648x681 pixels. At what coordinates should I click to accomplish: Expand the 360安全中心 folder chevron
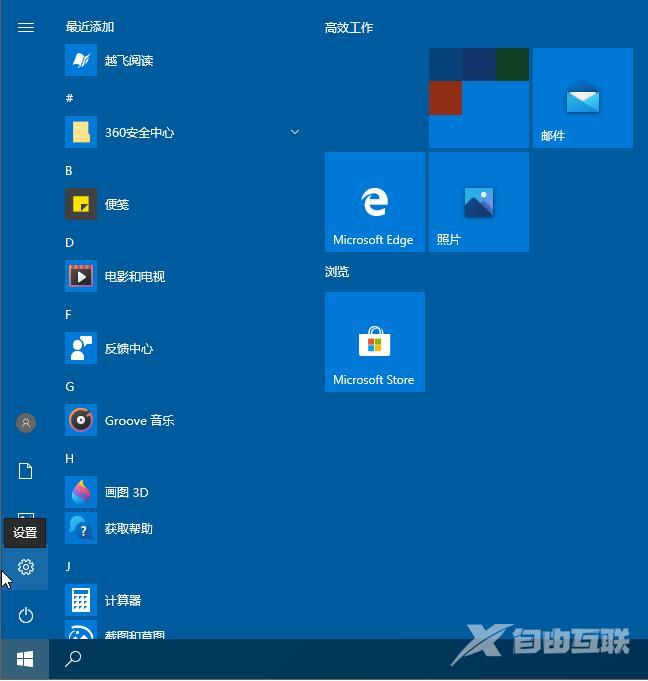295,132
